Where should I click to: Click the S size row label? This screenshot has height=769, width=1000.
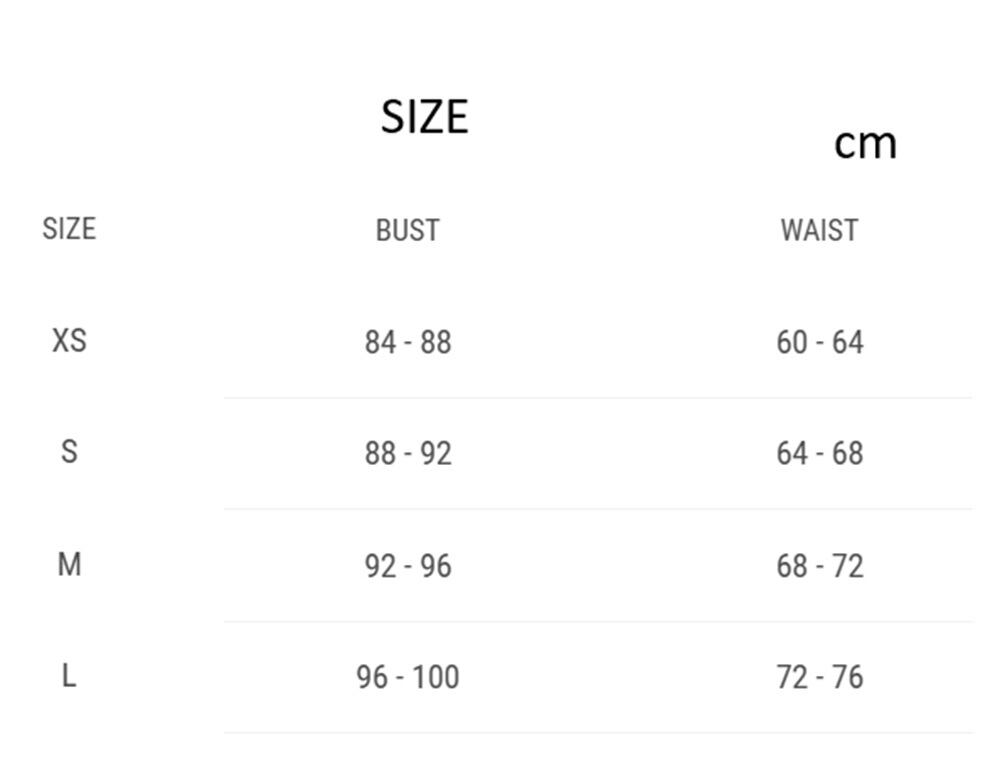(x=69, y=452)
